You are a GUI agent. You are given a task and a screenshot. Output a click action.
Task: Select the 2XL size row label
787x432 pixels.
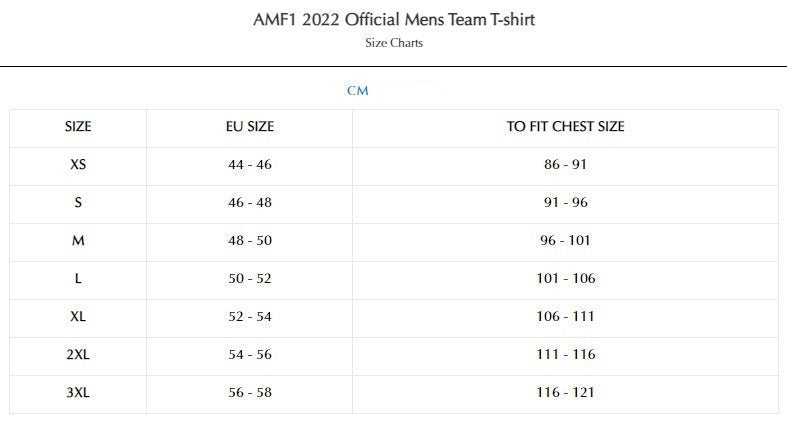click(x=78, y=354)
